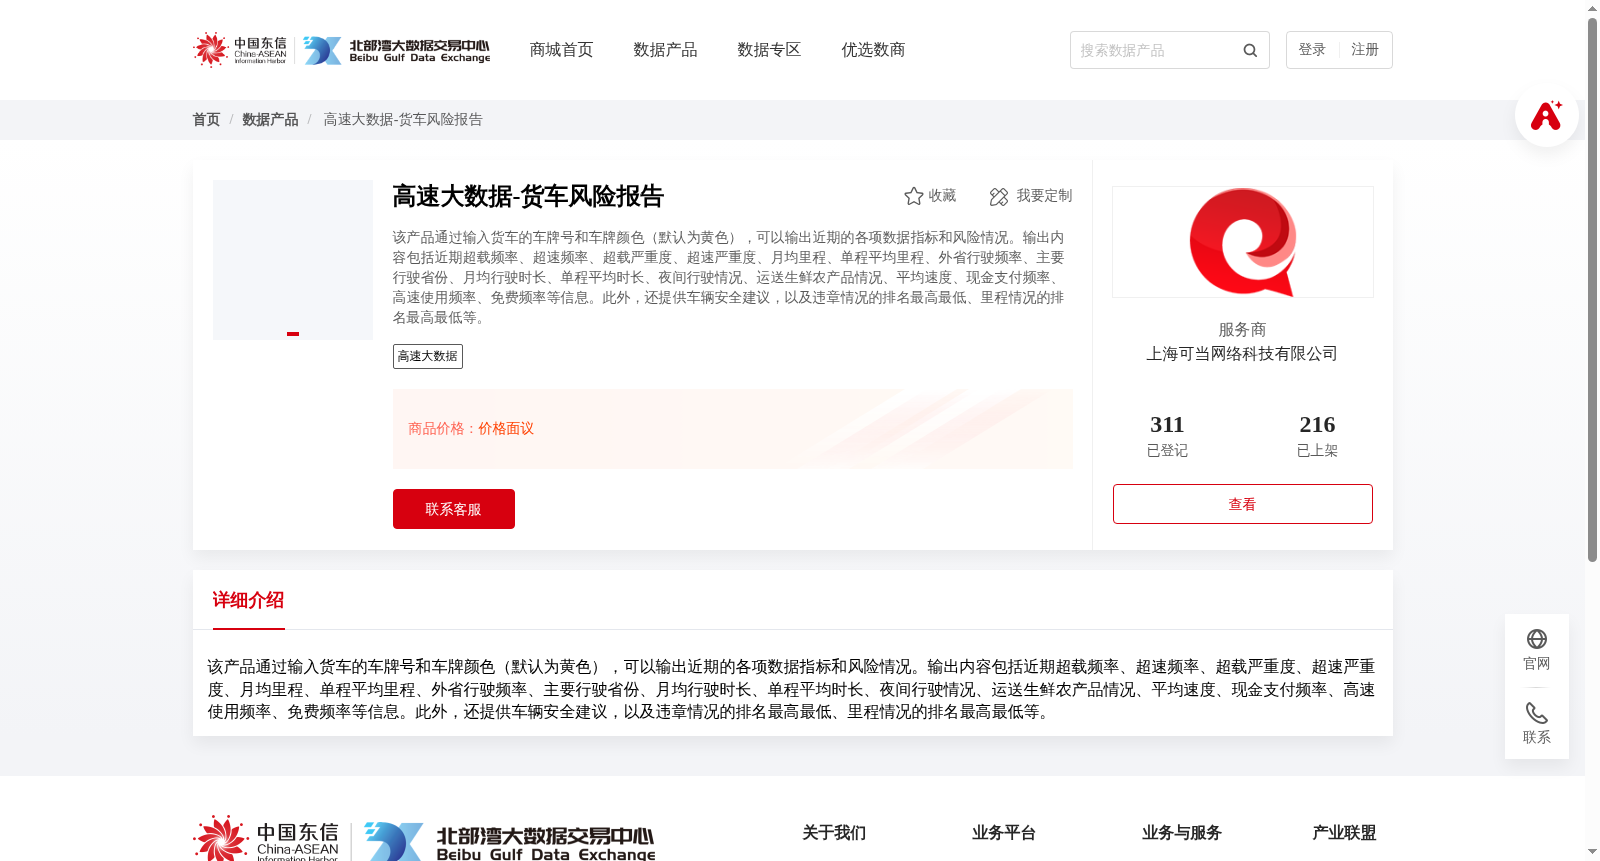1600x861 pixels.
Task: Click the star favorite icon 收藏
Action: [913, 196]
